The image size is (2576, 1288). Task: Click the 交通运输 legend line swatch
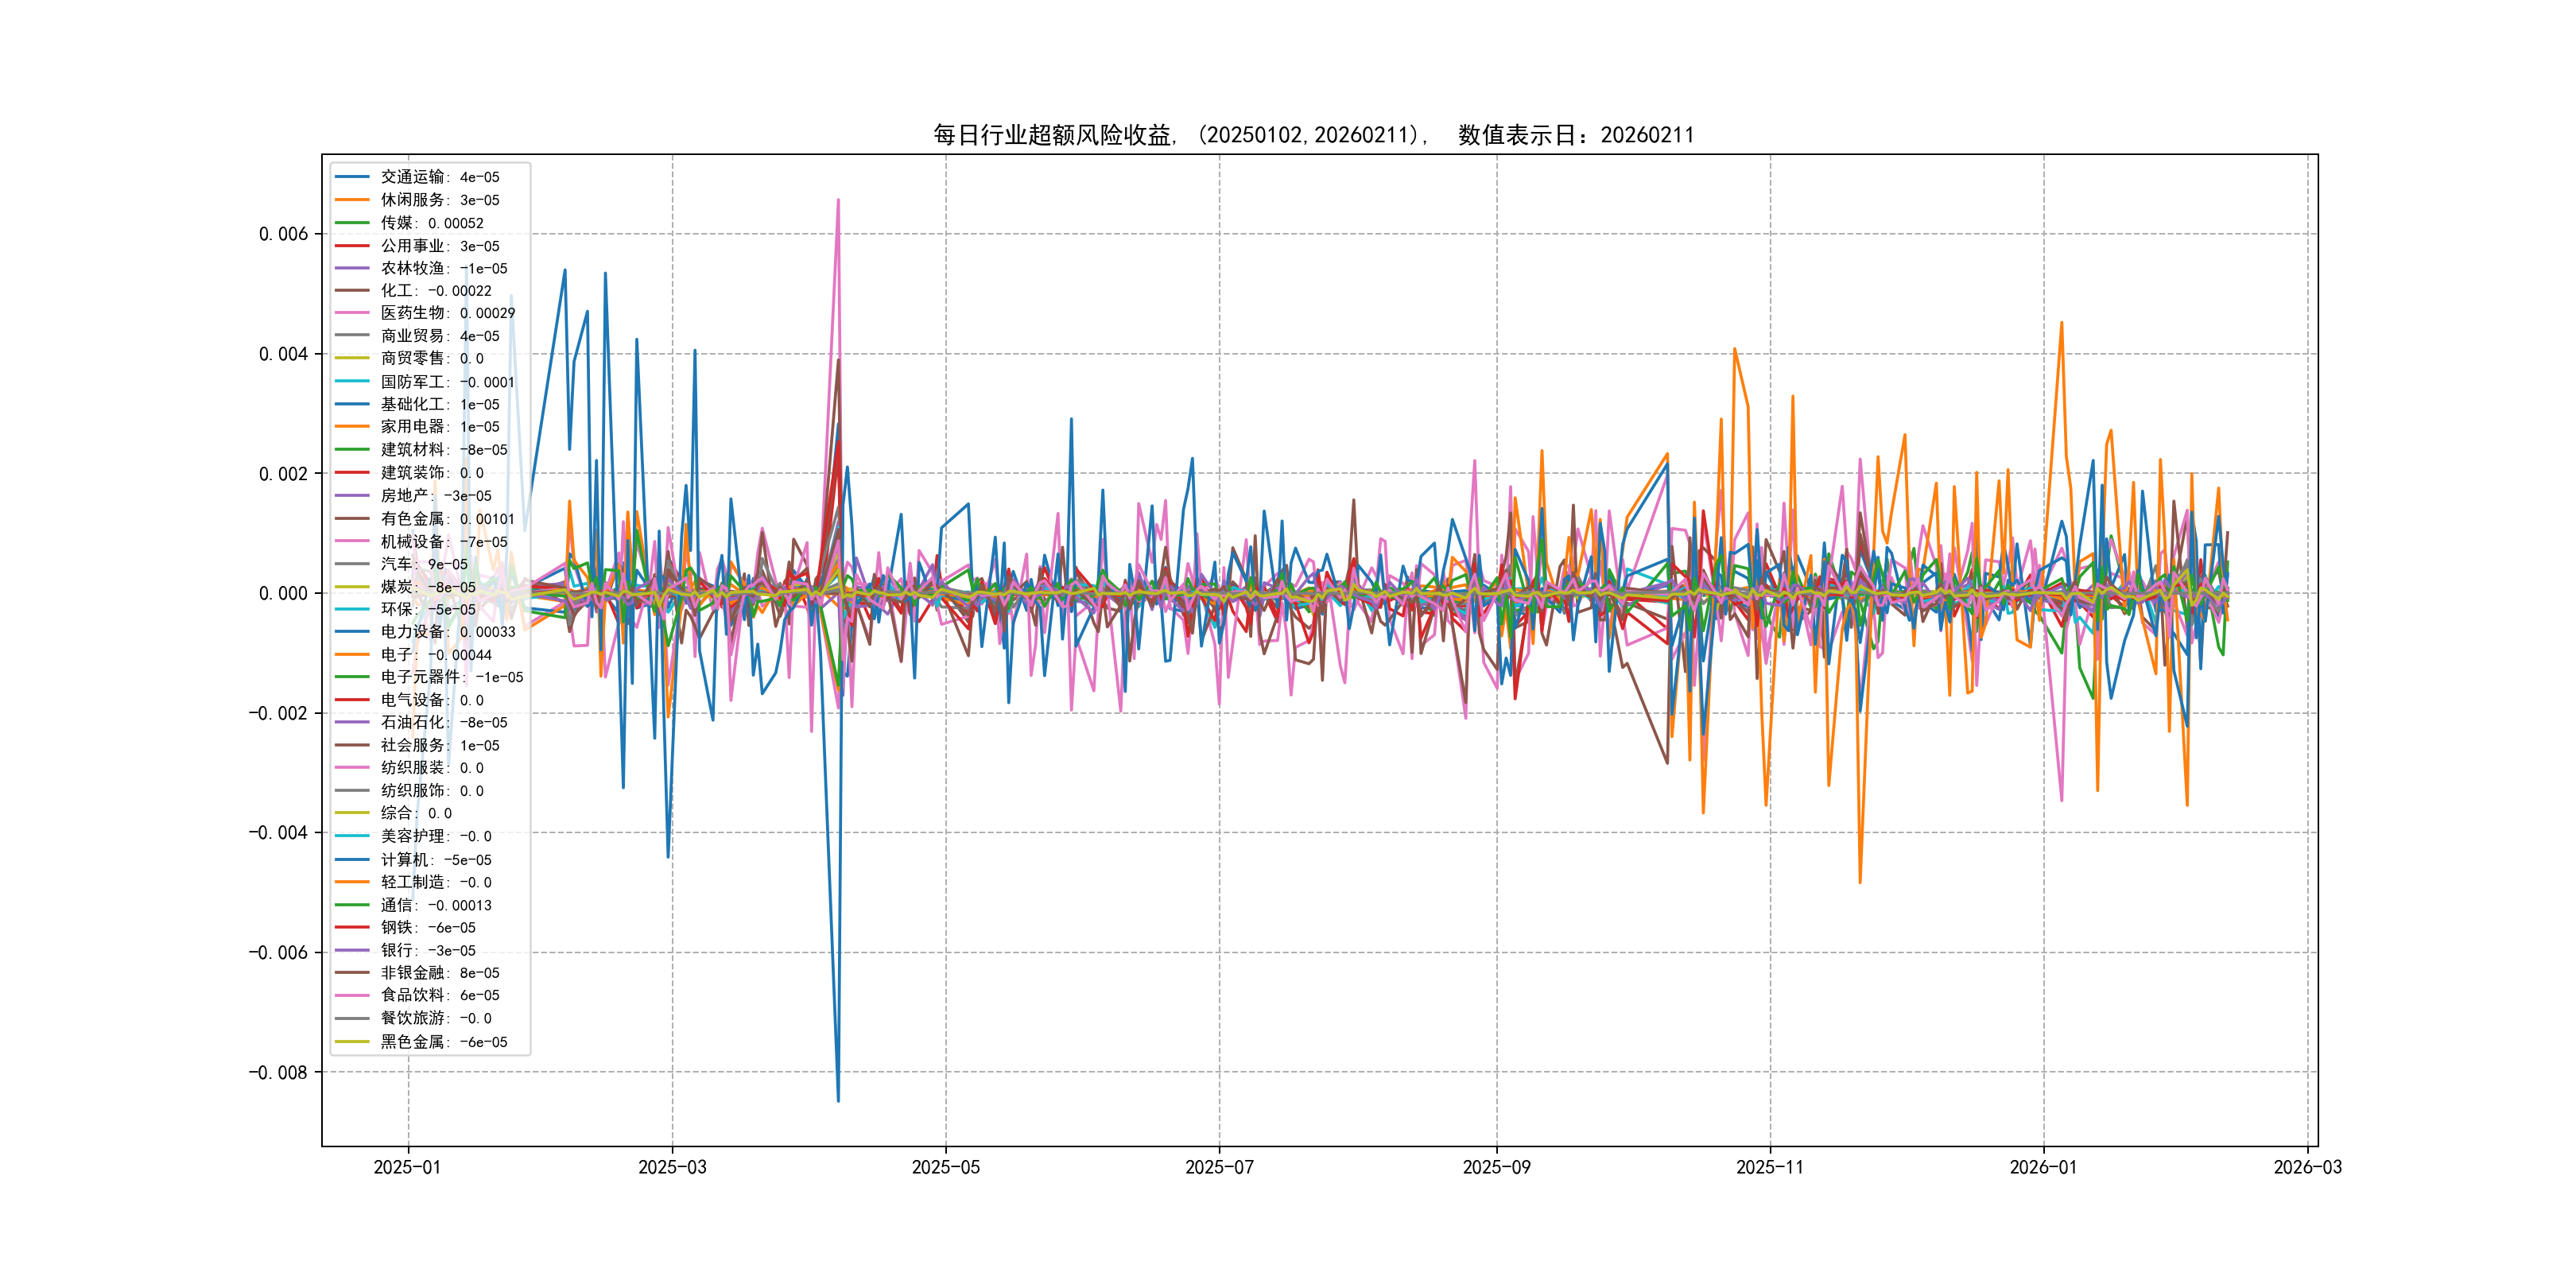[352, 177]
